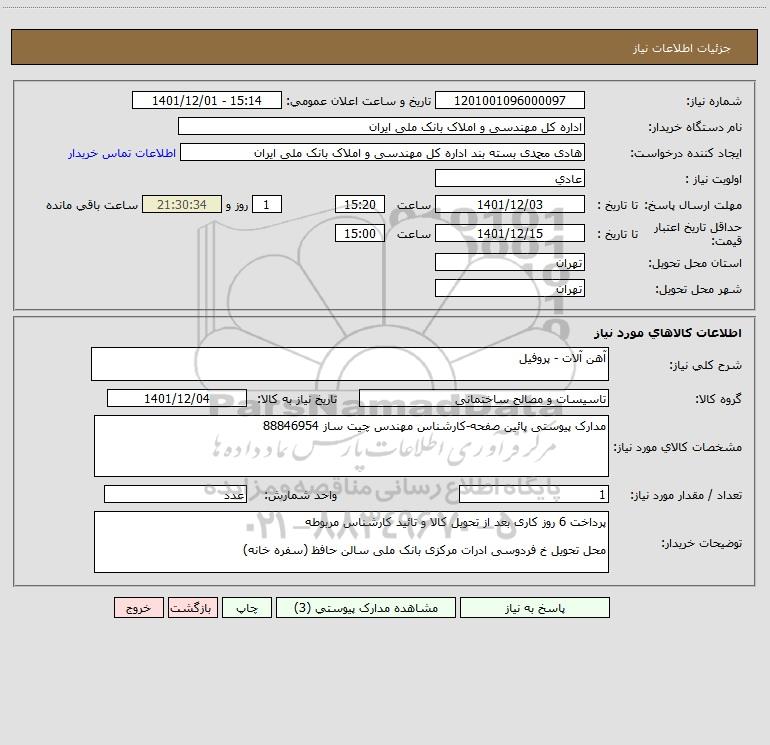Open مشاهده مدارک پیوستی (3) button
Image resolution: width=770 pixels, height=745 pixels.
click(x=366, y=607)
